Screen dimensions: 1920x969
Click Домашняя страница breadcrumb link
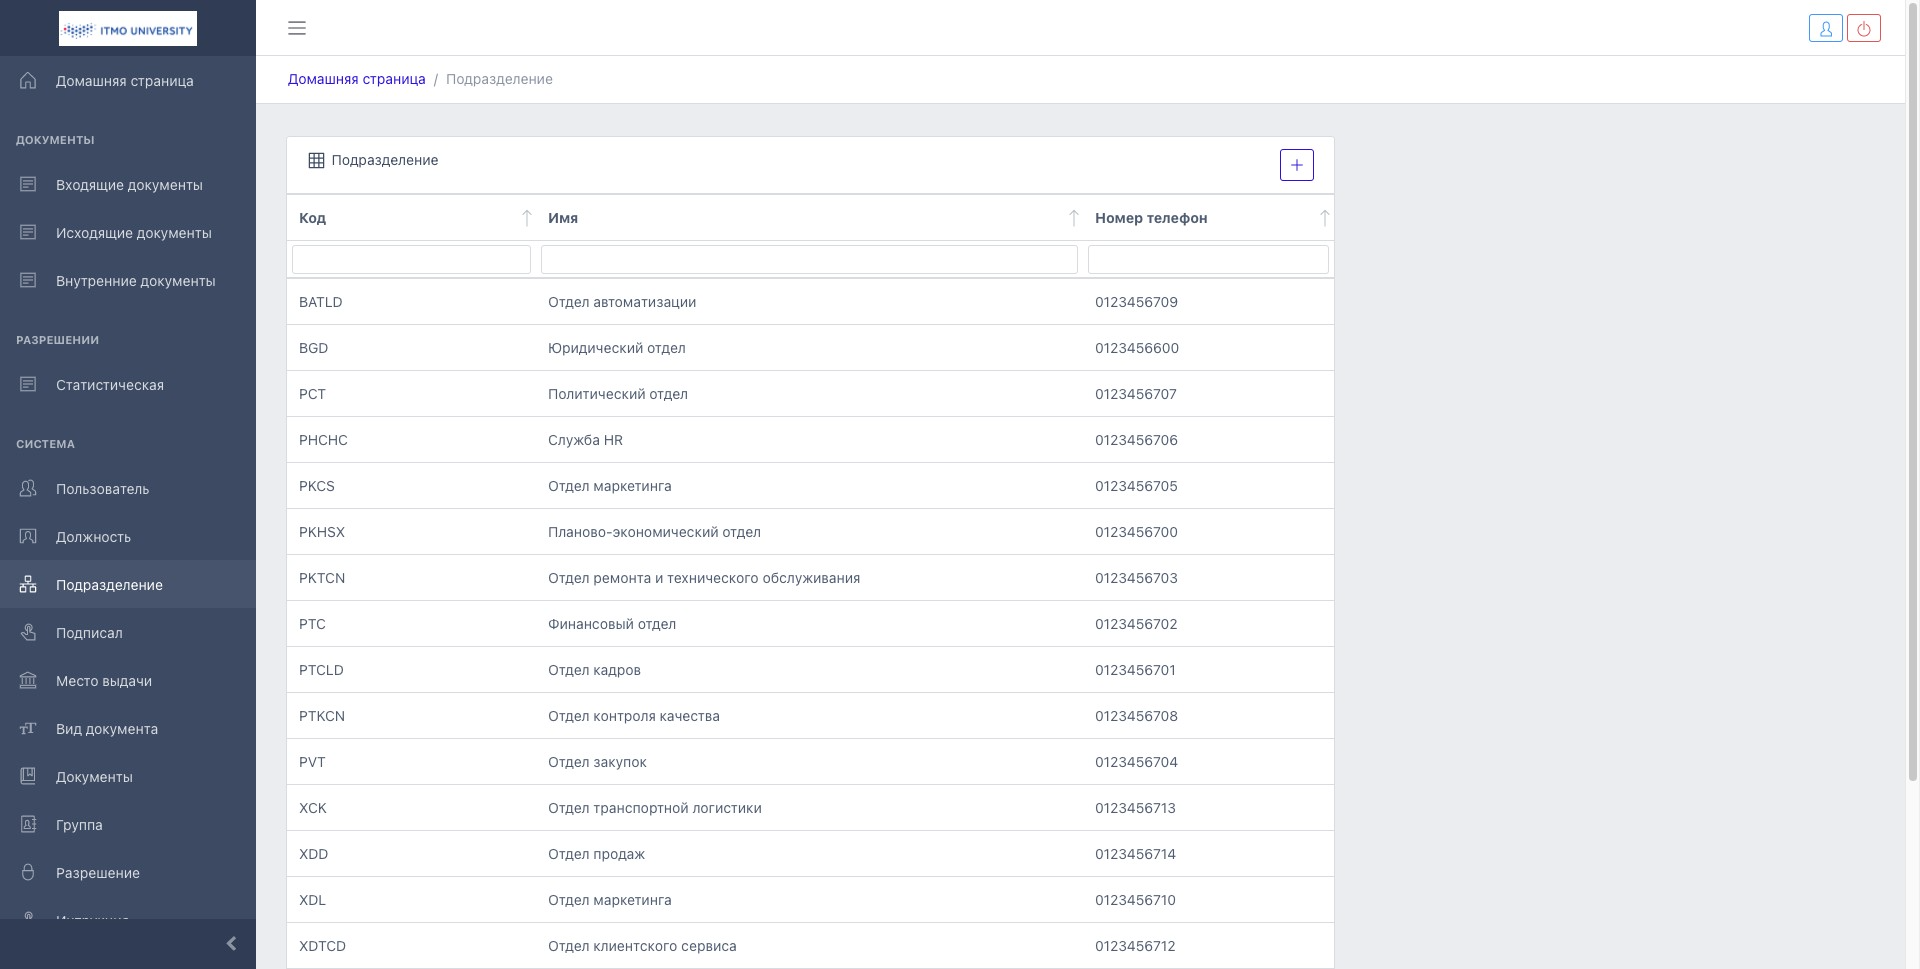[356, 79]
